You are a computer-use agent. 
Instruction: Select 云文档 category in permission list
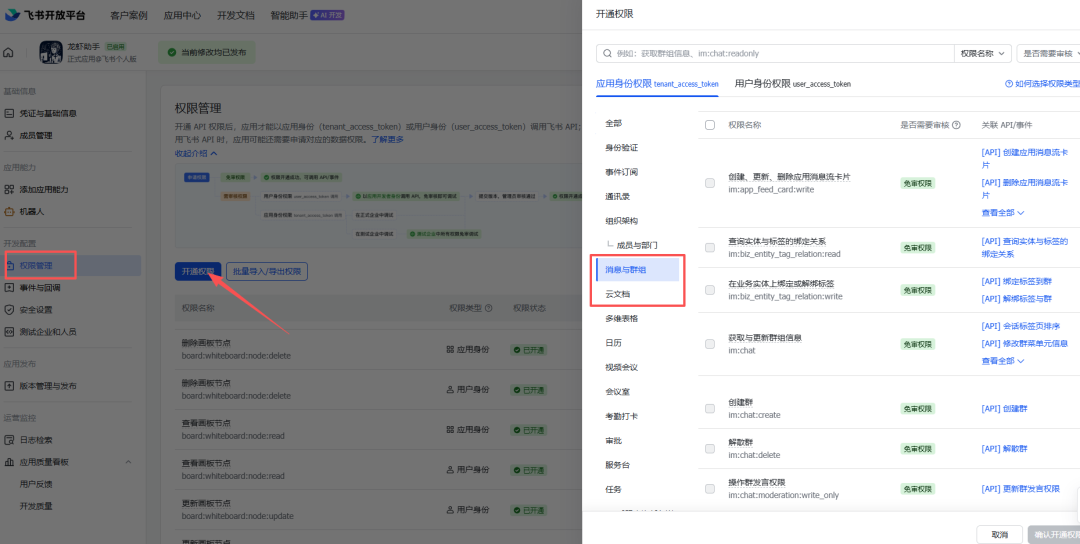[618, 294]
